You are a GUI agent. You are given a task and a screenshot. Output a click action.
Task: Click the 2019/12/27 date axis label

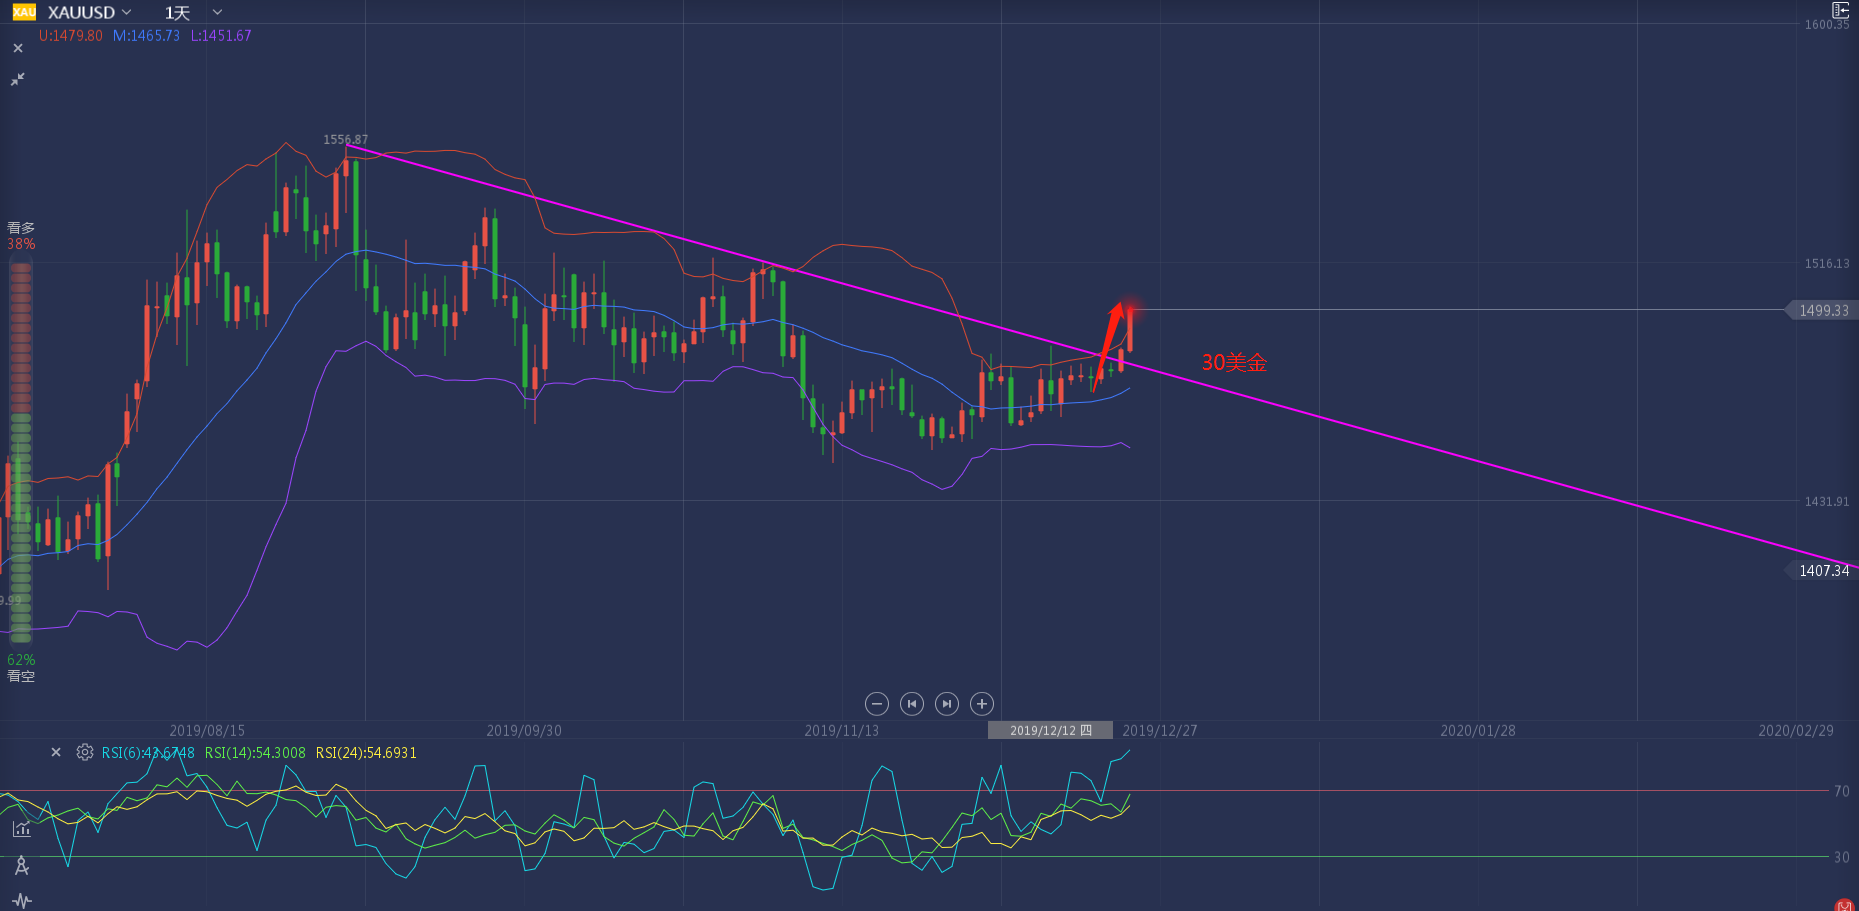tap(1160, 731)
